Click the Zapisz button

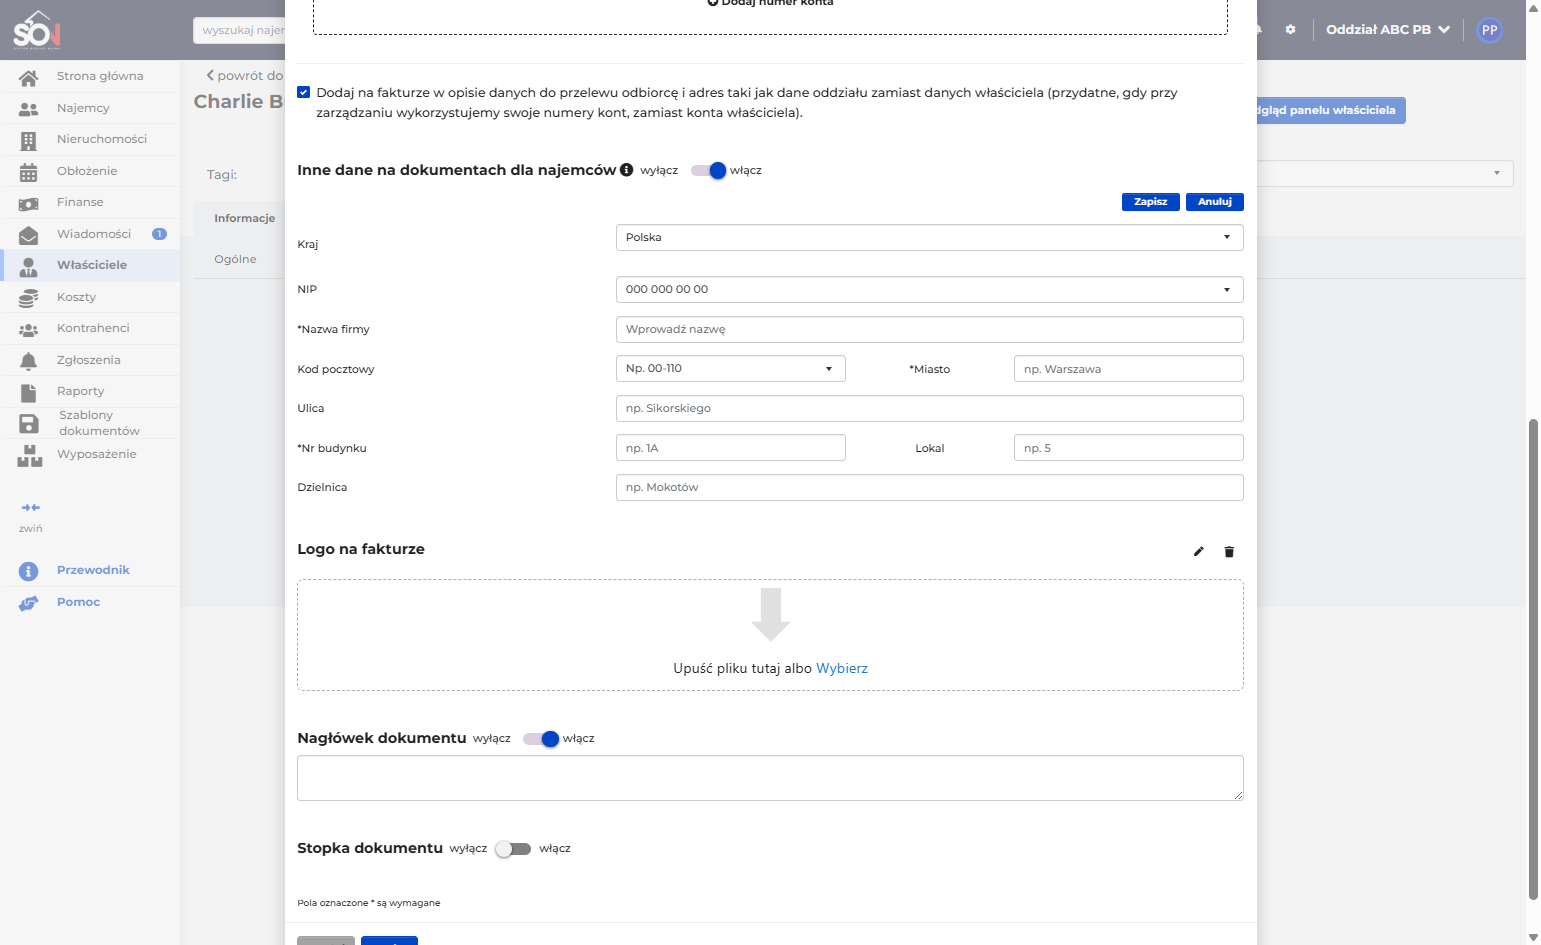pyautogui.click(x=1151, y=202)
